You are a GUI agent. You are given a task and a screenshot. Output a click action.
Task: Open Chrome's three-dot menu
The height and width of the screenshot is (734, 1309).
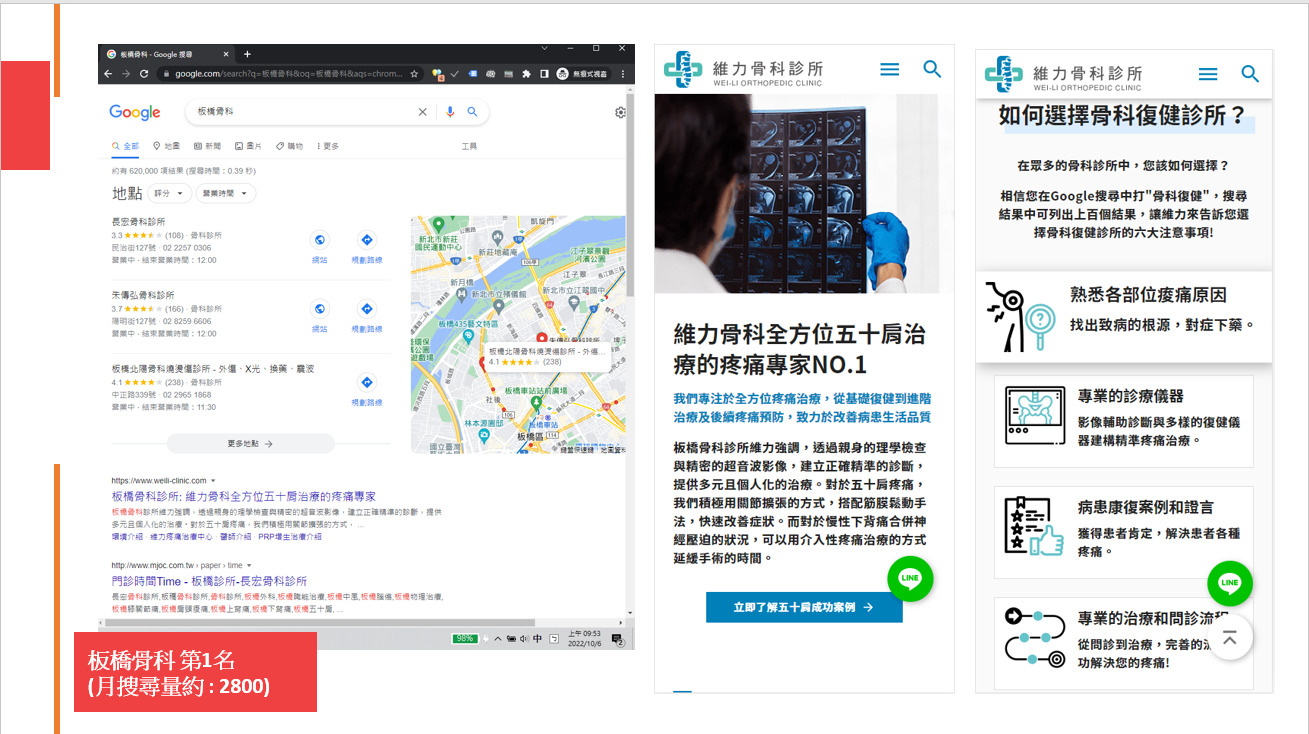point(623,74)
